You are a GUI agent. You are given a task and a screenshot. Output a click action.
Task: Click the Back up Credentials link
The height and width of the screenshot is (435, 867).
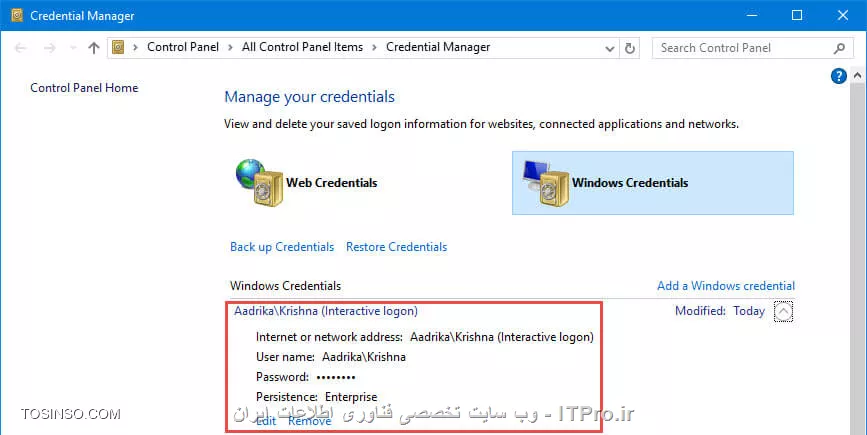282,247
